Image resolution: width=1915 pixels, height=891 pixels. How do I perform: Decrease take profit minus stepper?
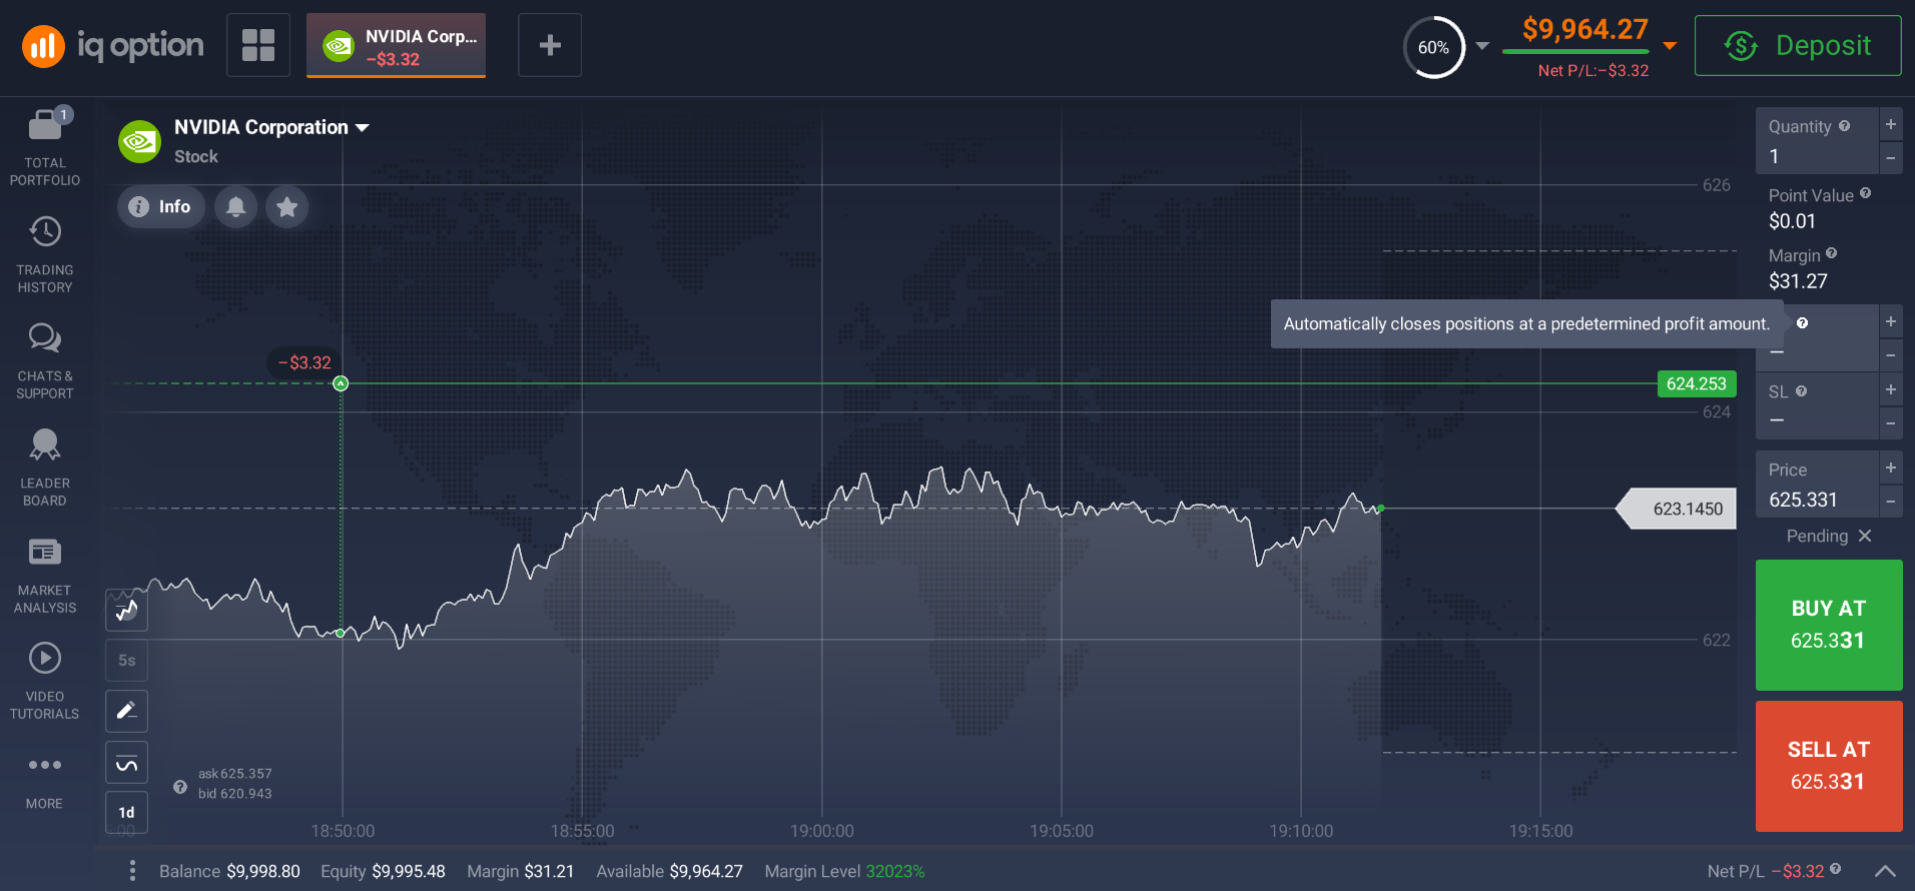click(1891, 355)
